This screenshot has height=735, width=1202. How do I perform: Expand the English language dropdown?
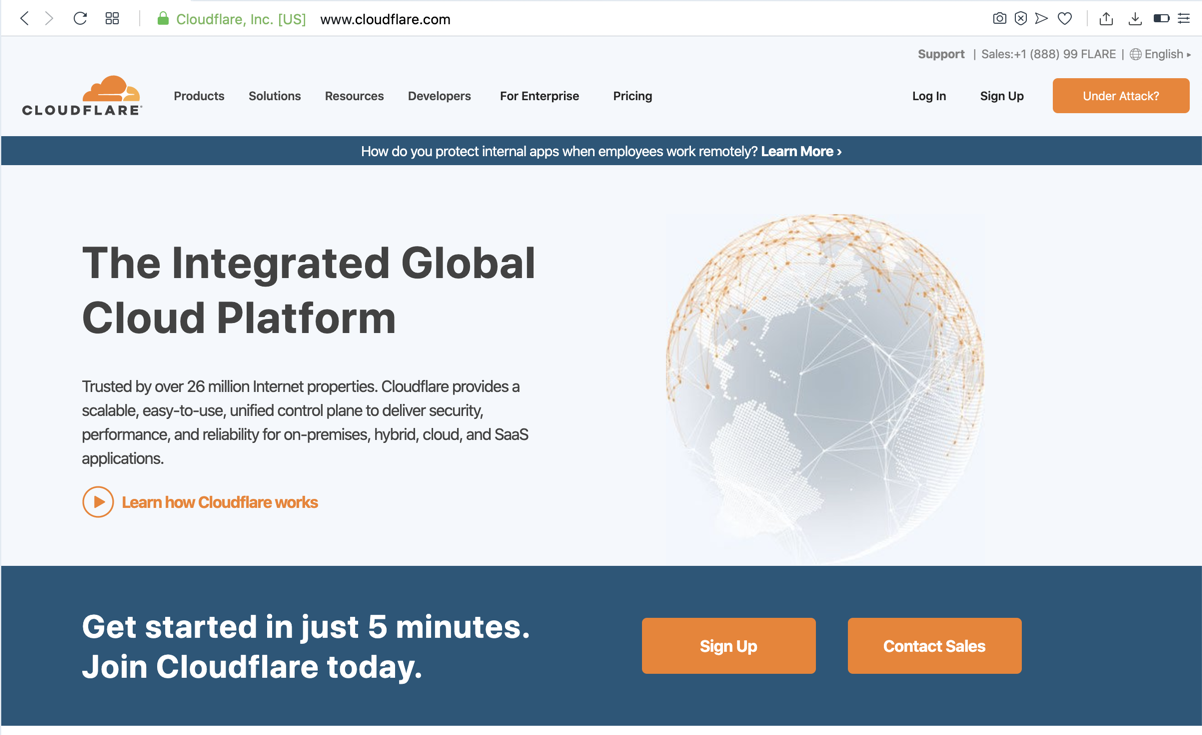click(1167, 54)
